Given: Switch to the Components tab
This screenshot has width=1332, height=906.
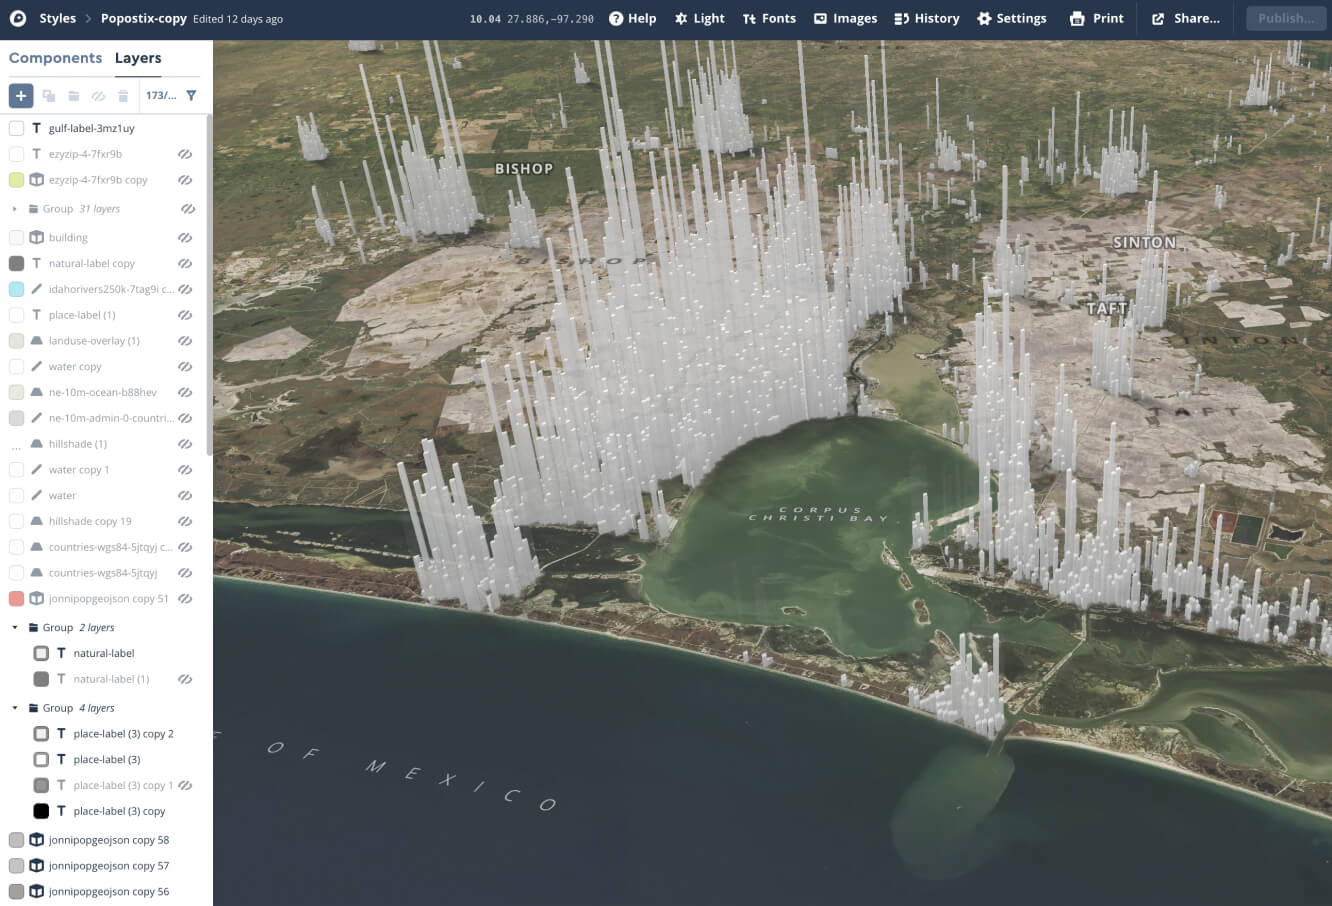Looking at the screenshot, I should (x=55, y=58).
